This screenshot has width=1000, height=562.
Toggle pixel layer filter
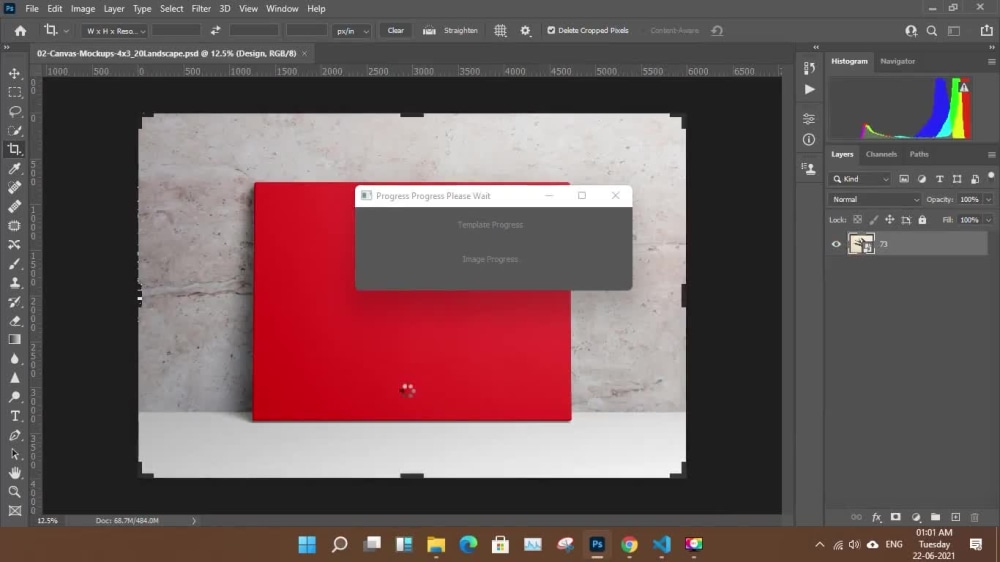pyautogui.click(x=904, y=179)
